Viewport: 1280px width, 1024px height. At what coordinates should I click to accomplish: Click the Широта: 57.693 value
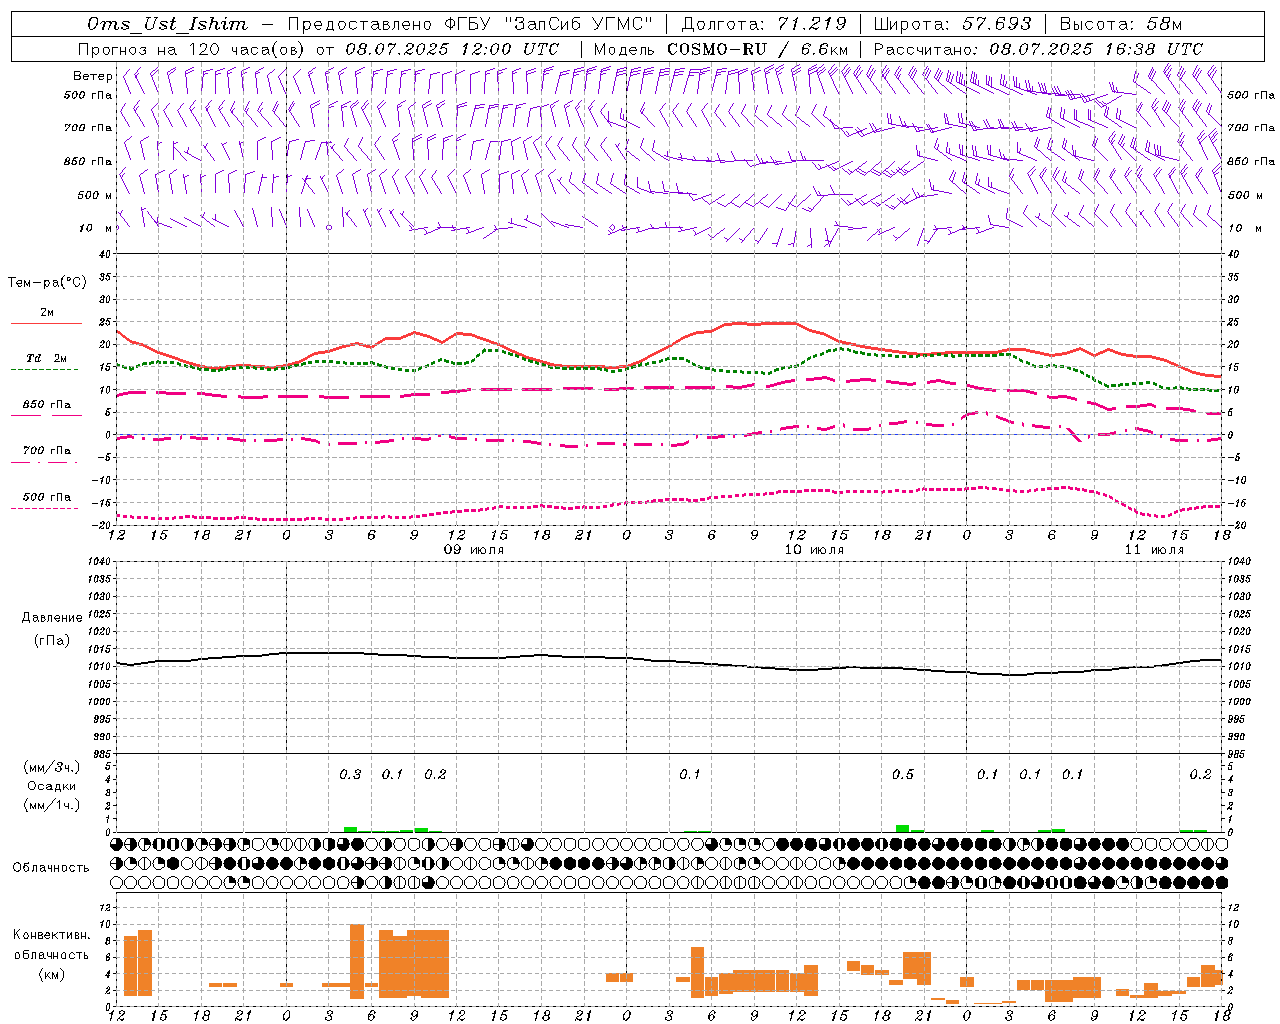(x=953, y=24)
